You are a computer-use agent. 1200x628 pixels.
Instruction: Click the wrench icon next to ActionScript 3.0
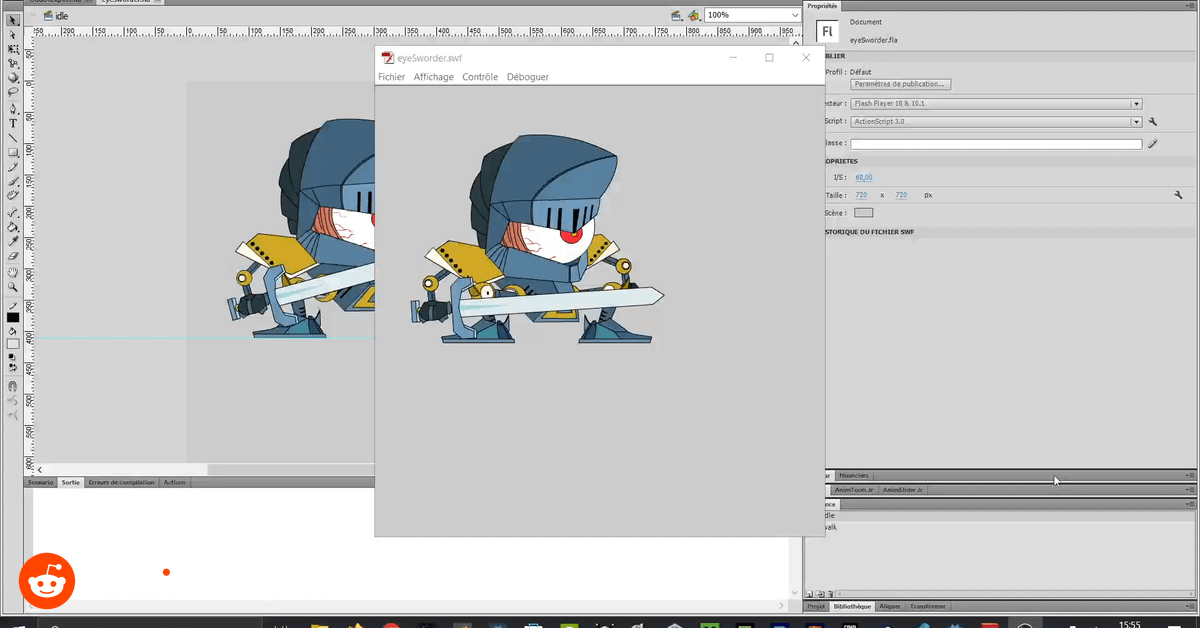click(x=1153, y=122)
